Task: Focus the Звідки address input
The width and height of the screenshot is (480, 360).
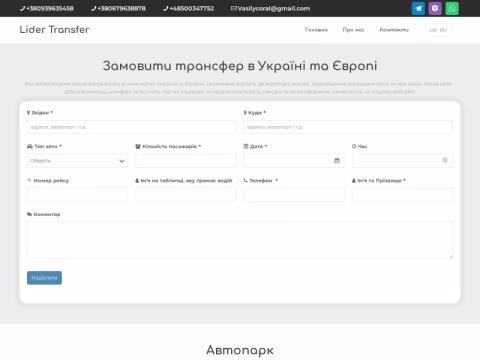Action: tap(132, 127)
